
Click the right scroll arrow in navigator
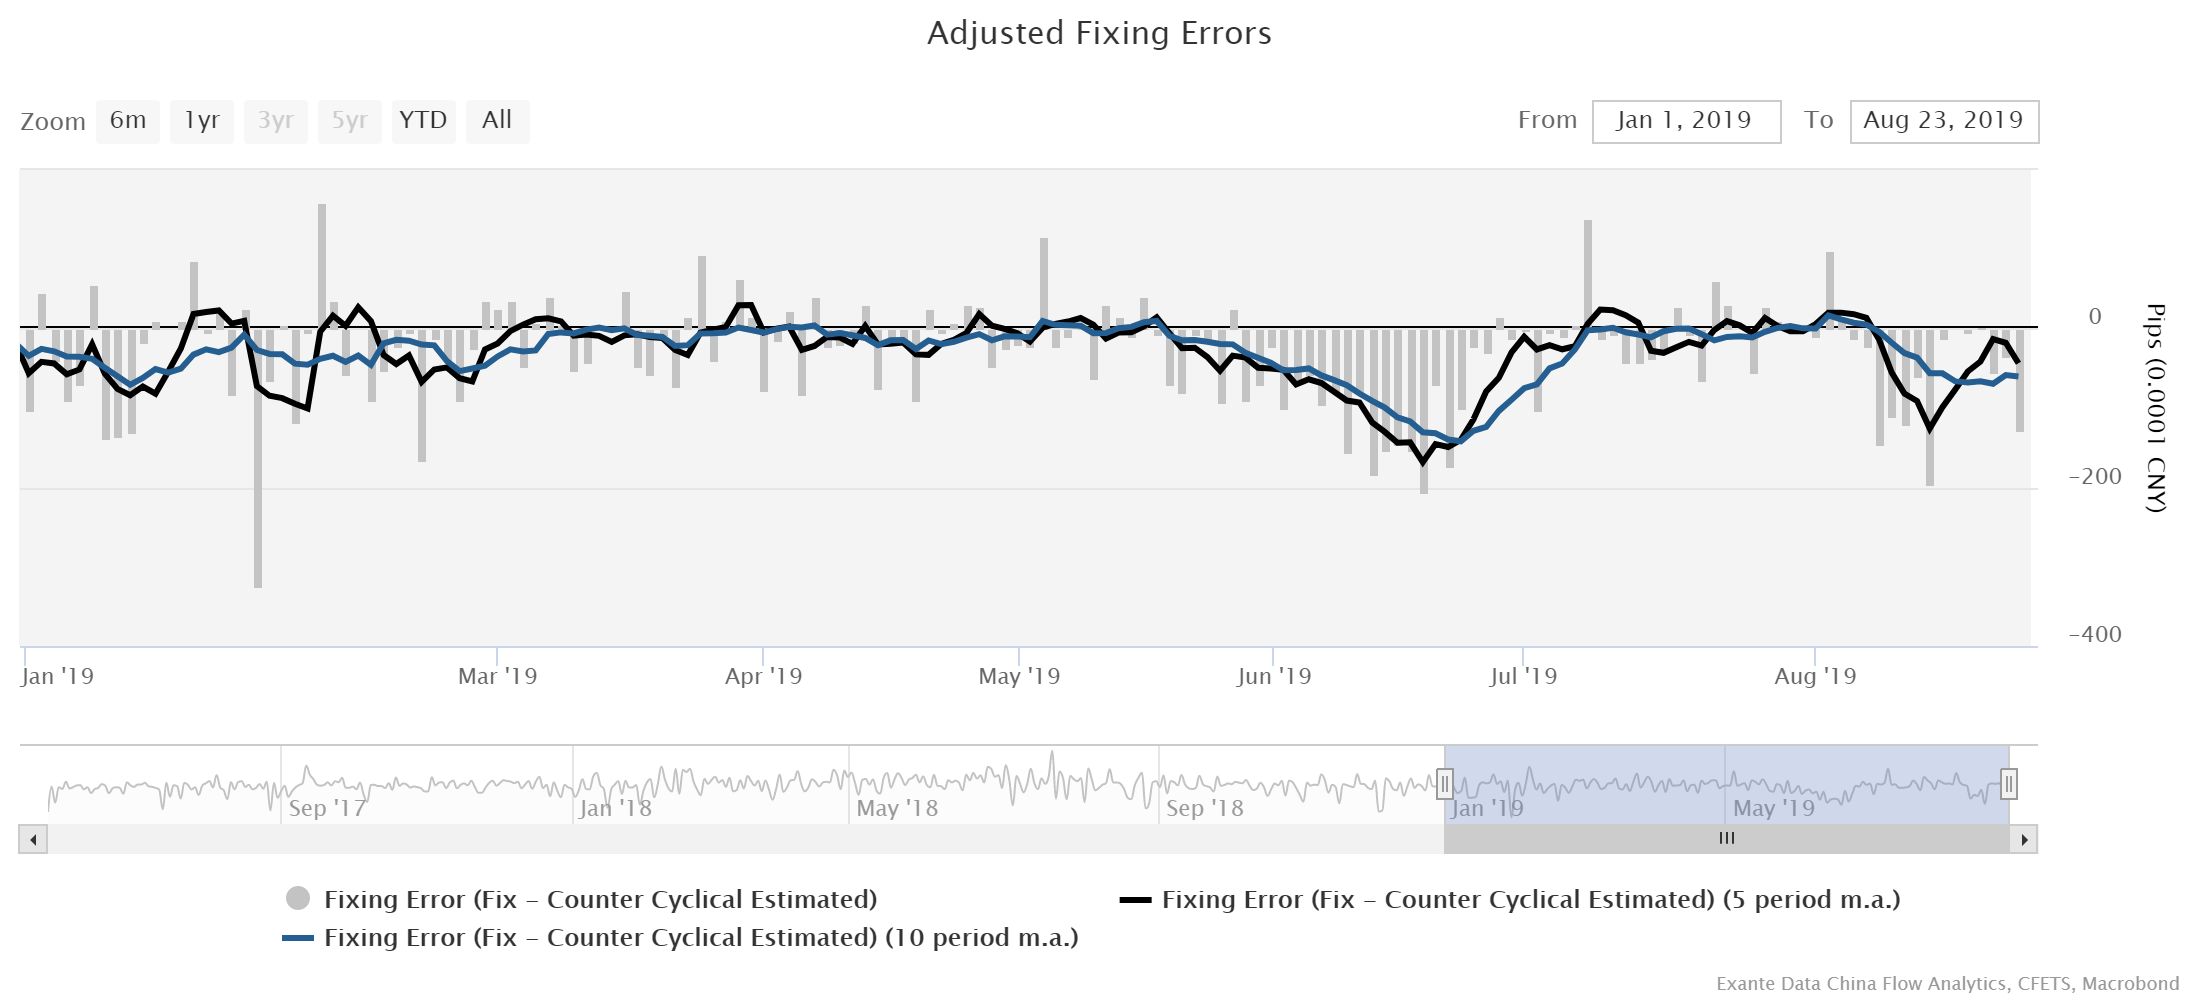[x=2024, y=839]
